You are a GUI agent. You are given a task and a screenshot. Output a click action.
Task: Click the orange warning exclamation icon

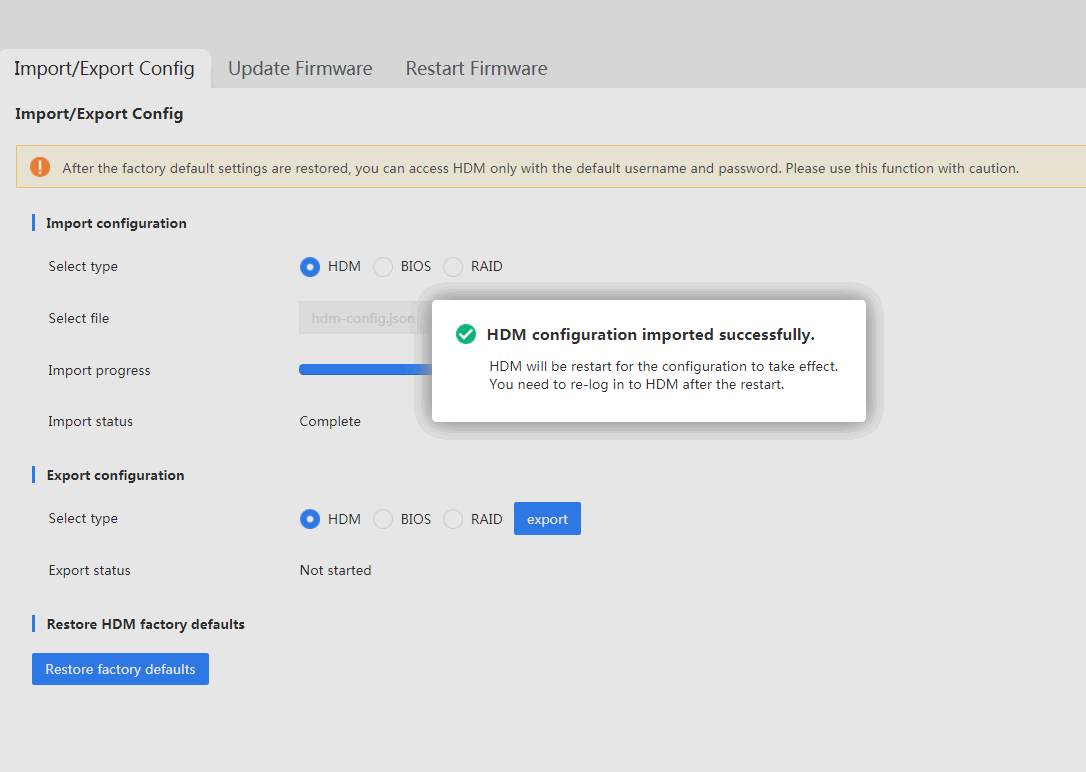pos(40,167)
